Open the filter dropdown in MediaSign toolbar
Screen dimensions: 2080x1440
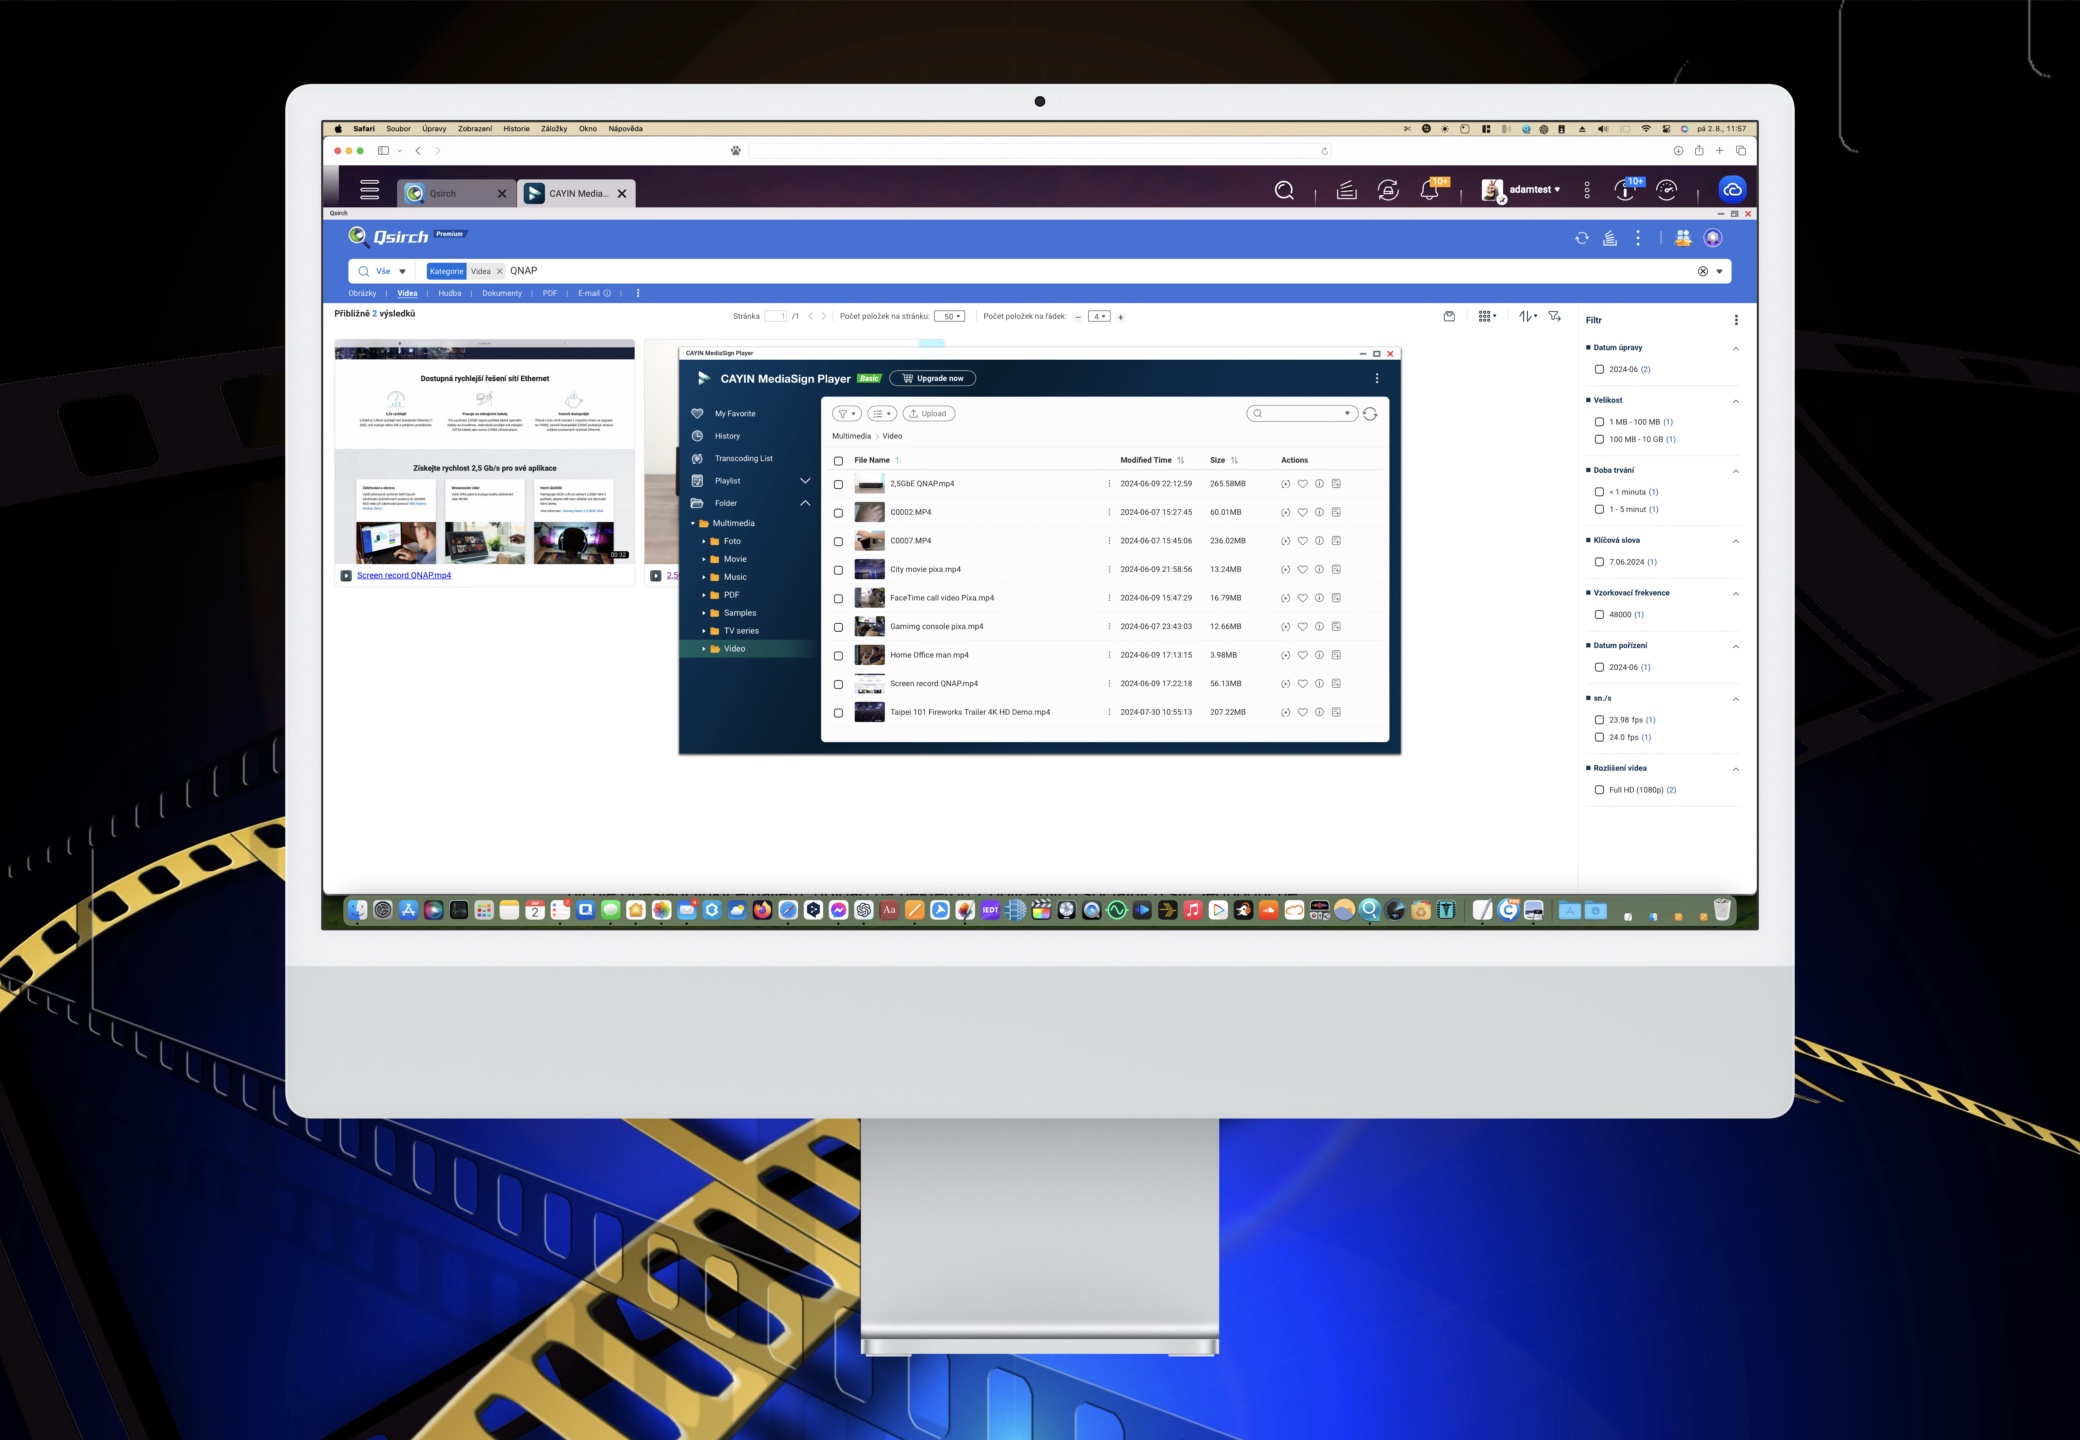(x=847, y=414)
